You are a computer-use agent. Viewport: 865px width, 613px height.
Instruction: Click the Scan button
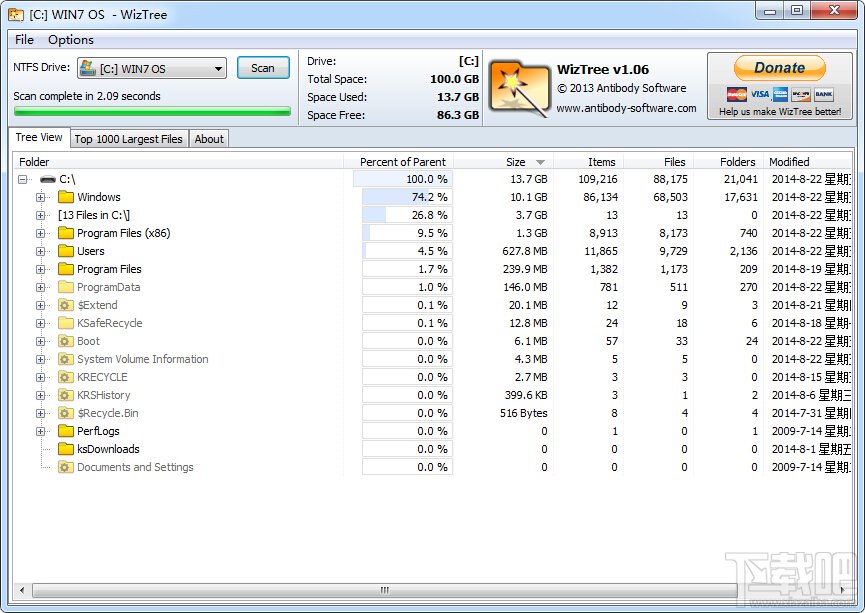click(263, 68)
